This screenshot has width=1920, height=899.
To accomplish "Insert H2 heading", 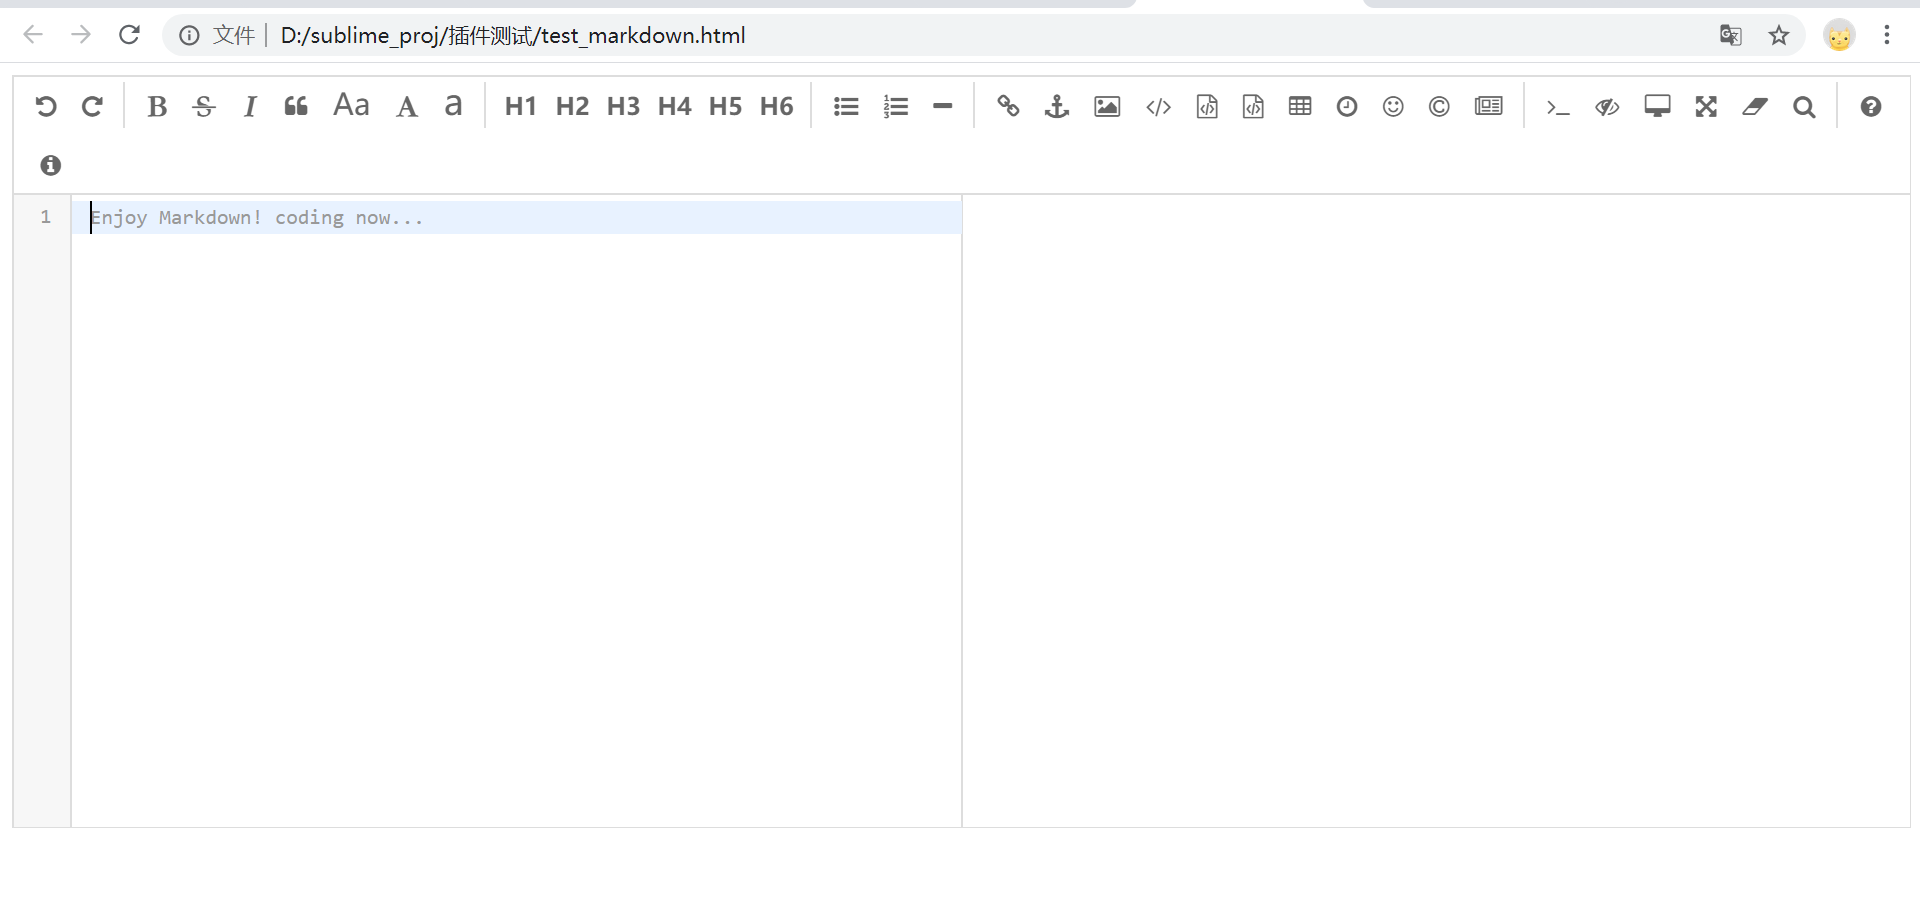I will 572,106.
